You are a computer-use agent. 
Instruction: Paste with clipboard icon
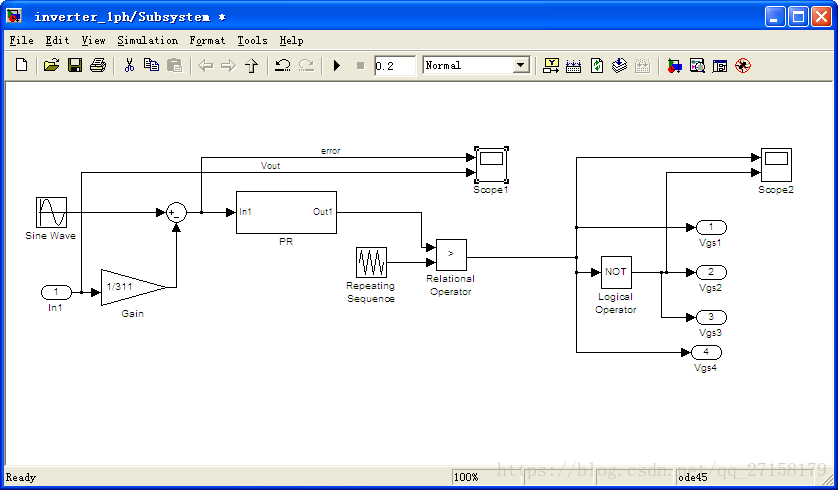click(x=175, y=66)
